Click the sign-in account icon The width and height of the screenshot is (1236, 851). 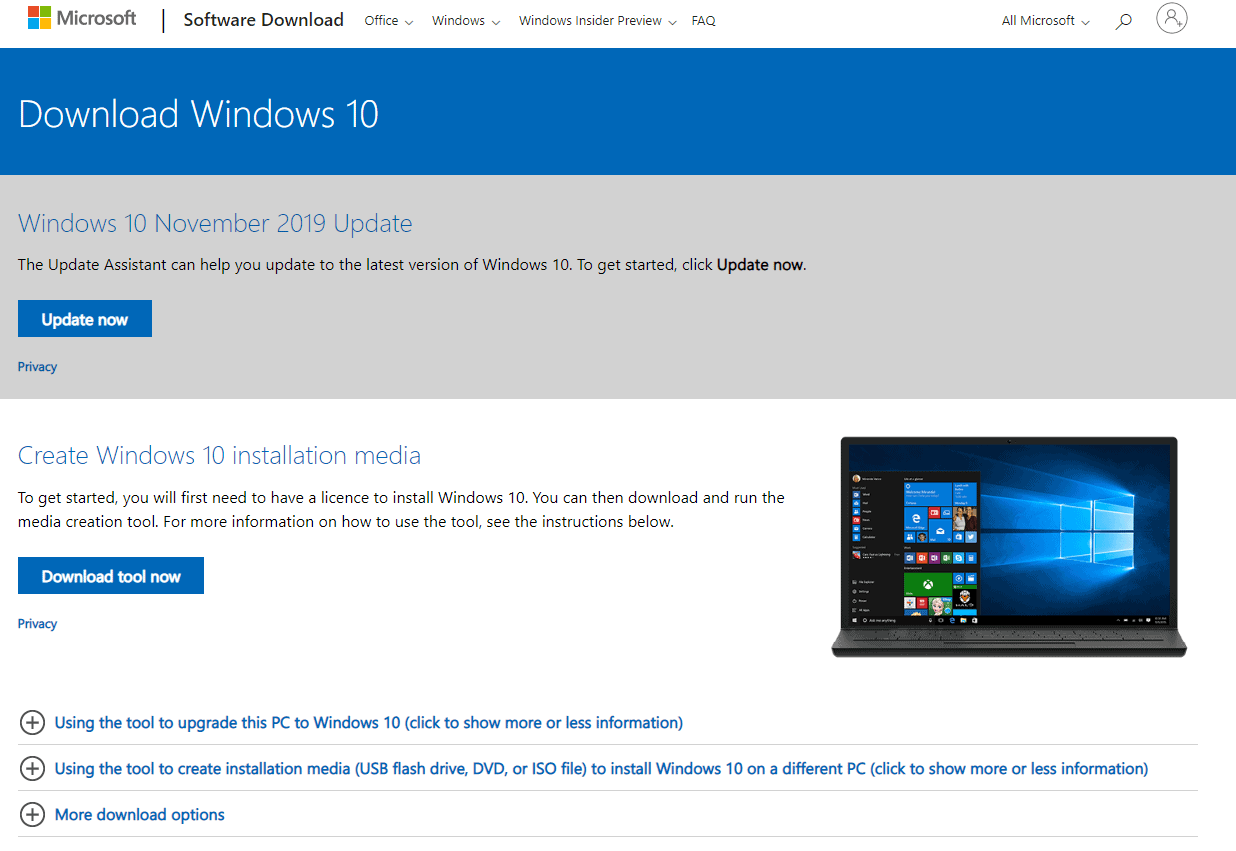click(1171, 19)
